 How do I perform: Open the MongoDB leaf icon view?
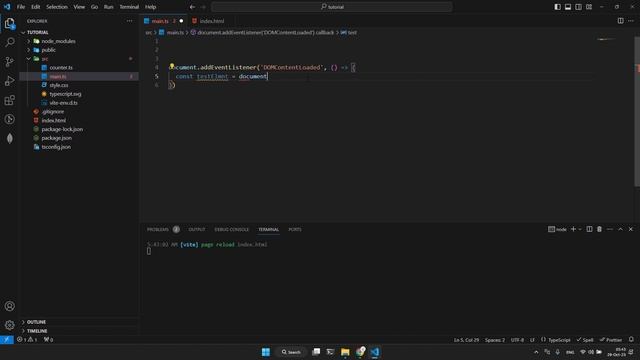pos(9,138)
